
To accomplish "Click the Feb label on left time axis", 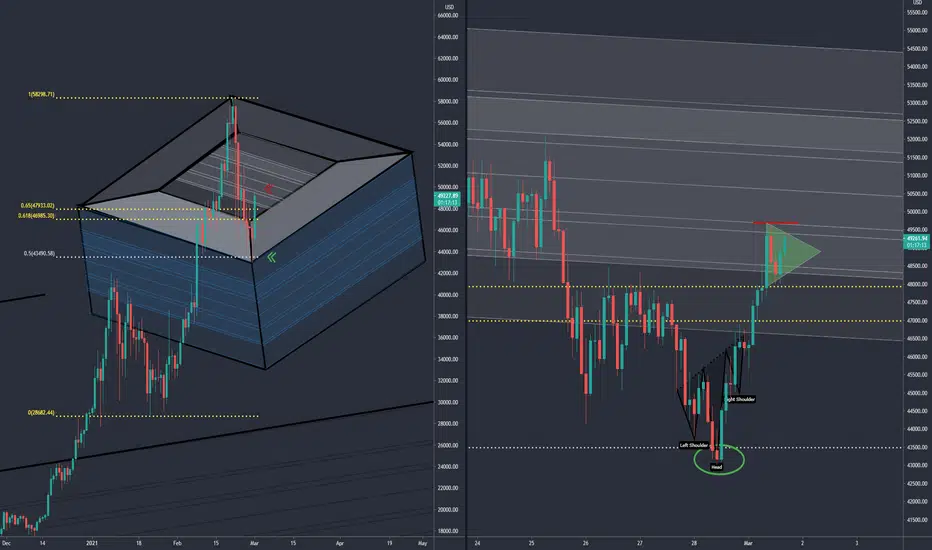I will click(177, 543).
